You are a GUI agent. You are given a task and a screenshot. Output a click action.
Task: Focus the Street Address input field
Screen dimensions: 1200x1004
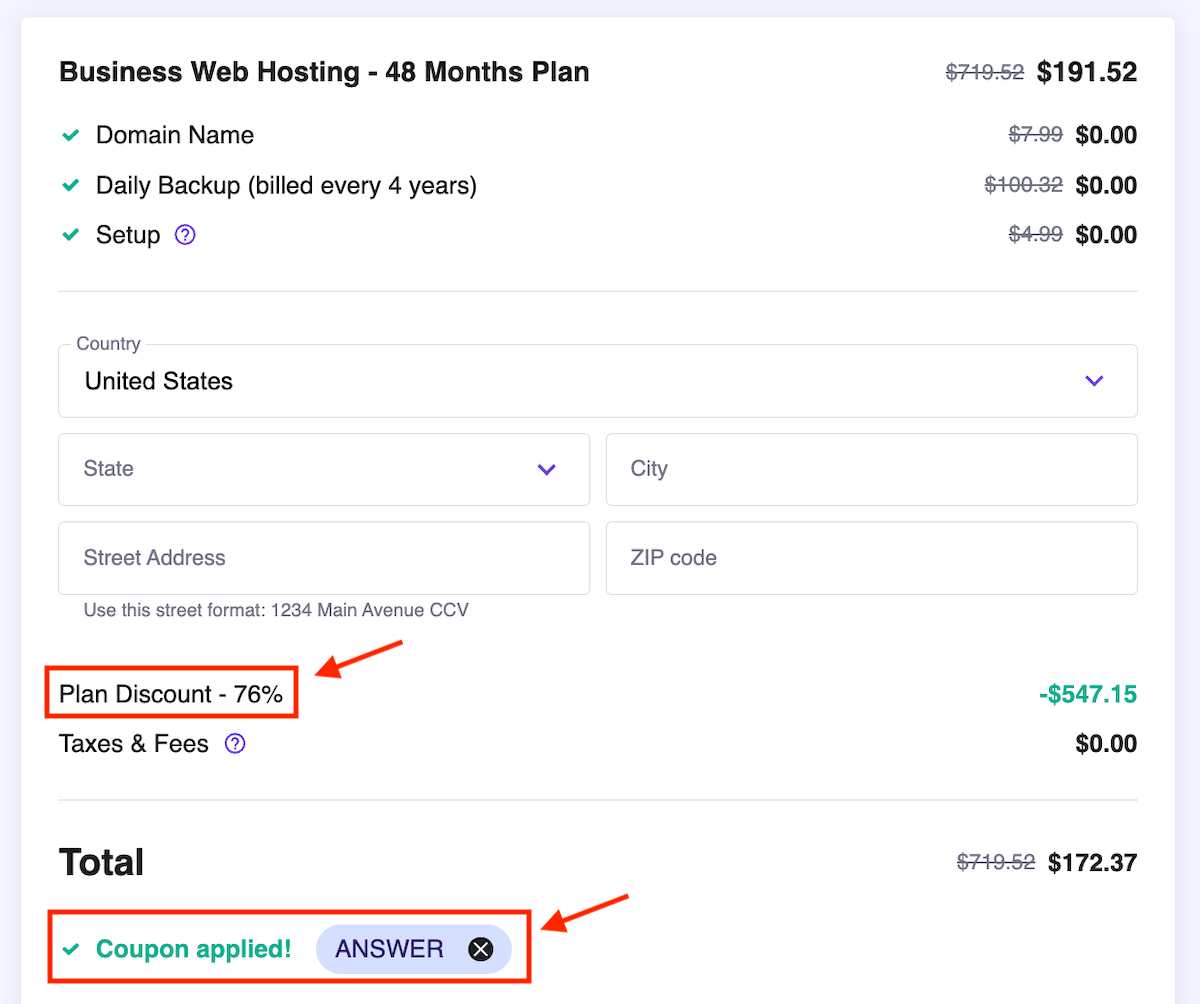tap(323, 558)
